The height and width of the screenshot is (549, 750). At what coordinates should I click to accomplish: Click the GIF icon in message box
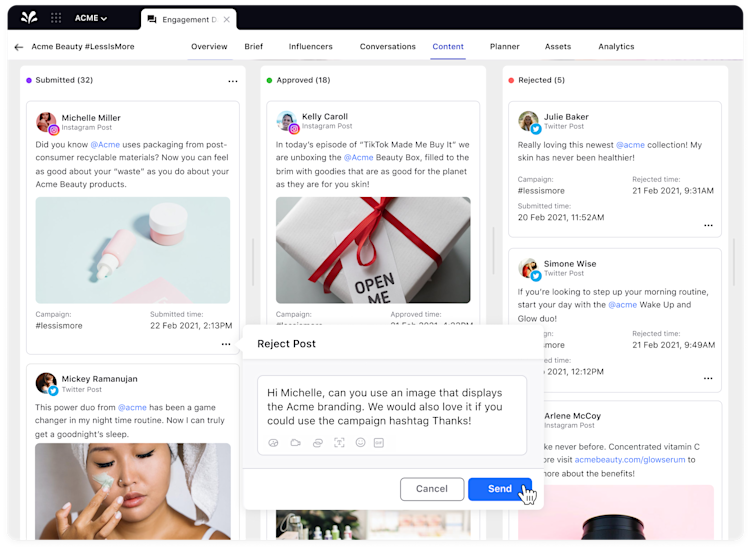pyautogui.click(x=379, y=443)
